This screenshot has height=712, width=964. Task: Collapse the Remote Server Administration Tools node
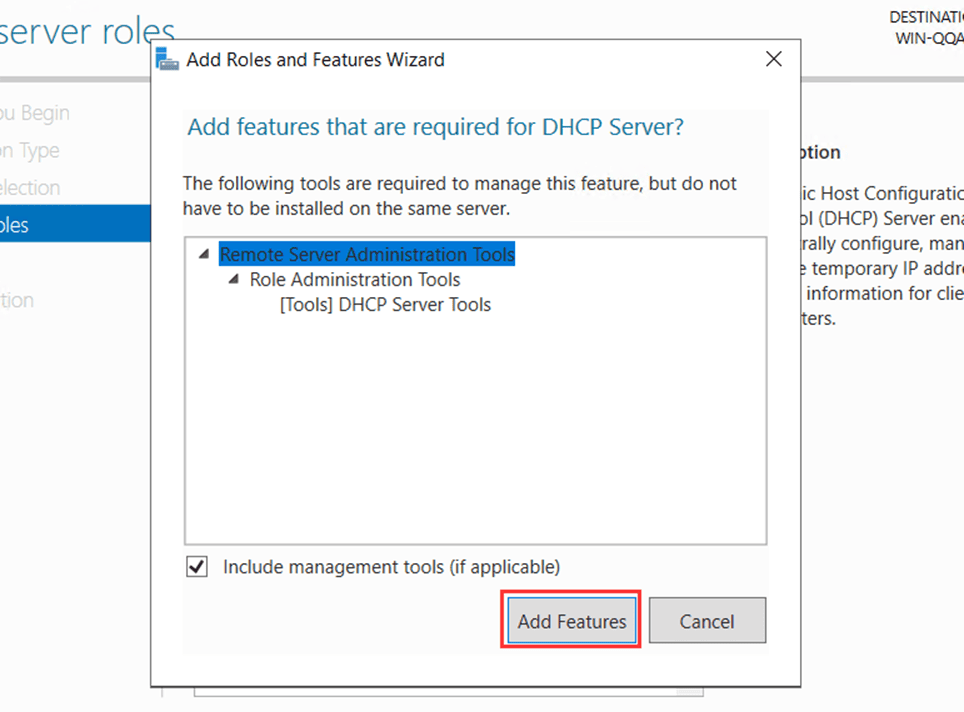[205, 254]
